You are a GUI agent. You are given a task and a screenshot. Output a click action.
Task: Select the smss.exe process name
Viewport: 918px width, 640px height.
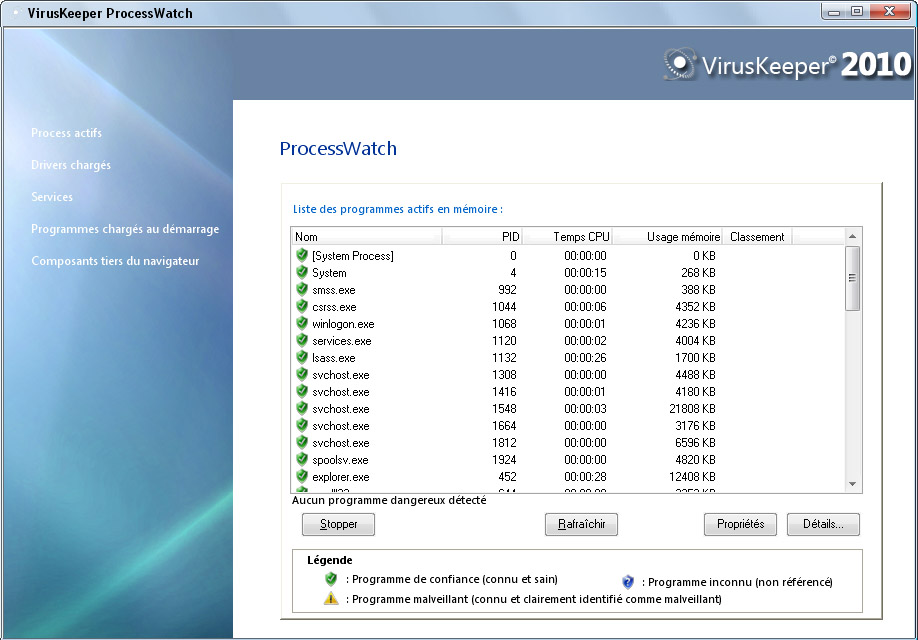(334, 290)
